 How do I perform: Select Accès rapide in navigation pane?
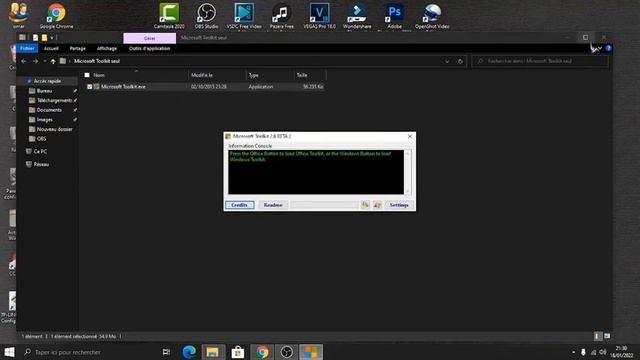pos(47,81)
